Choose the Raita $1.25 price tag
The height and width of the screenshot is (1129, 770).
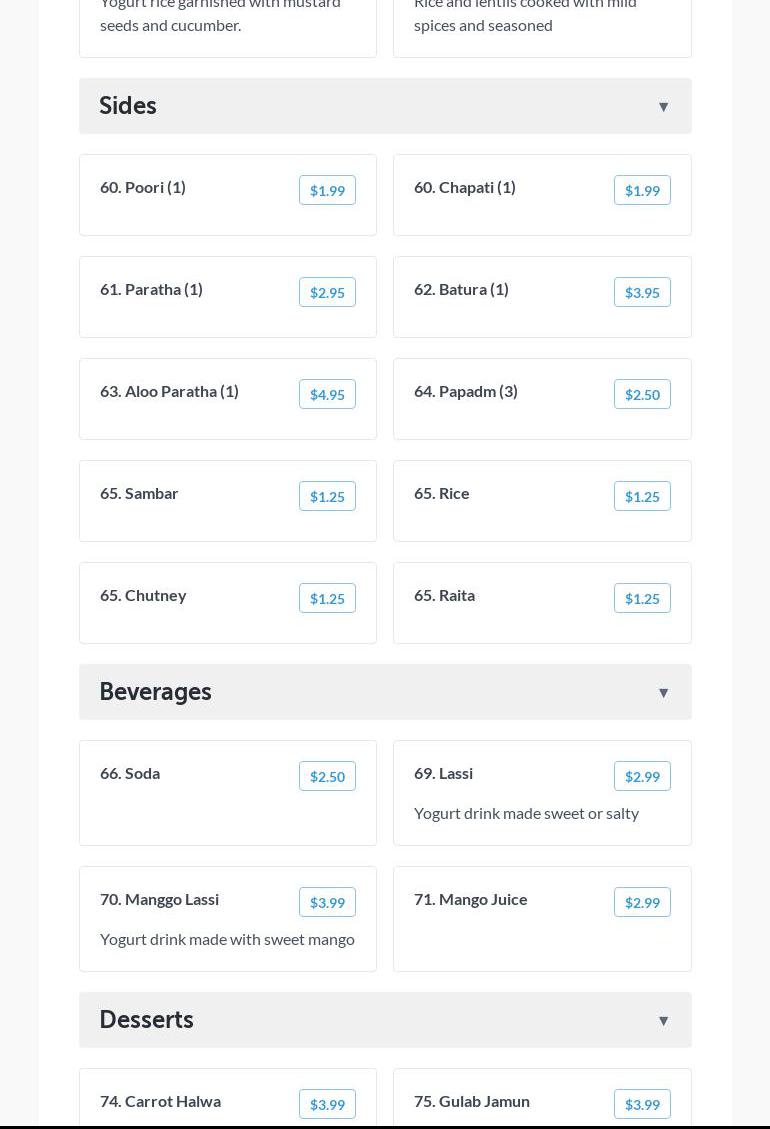pyautogui.click(x=642, y=599)
